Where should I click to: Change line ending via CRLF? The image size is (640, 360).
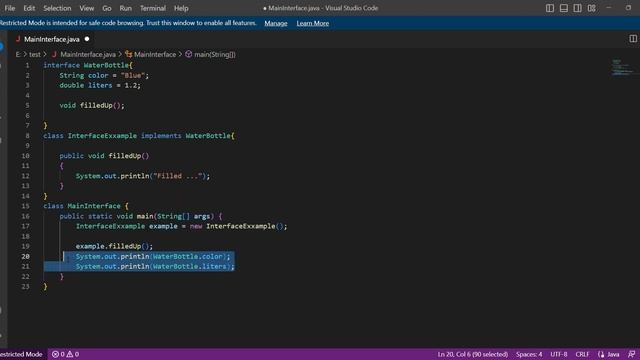click(582, 354)
